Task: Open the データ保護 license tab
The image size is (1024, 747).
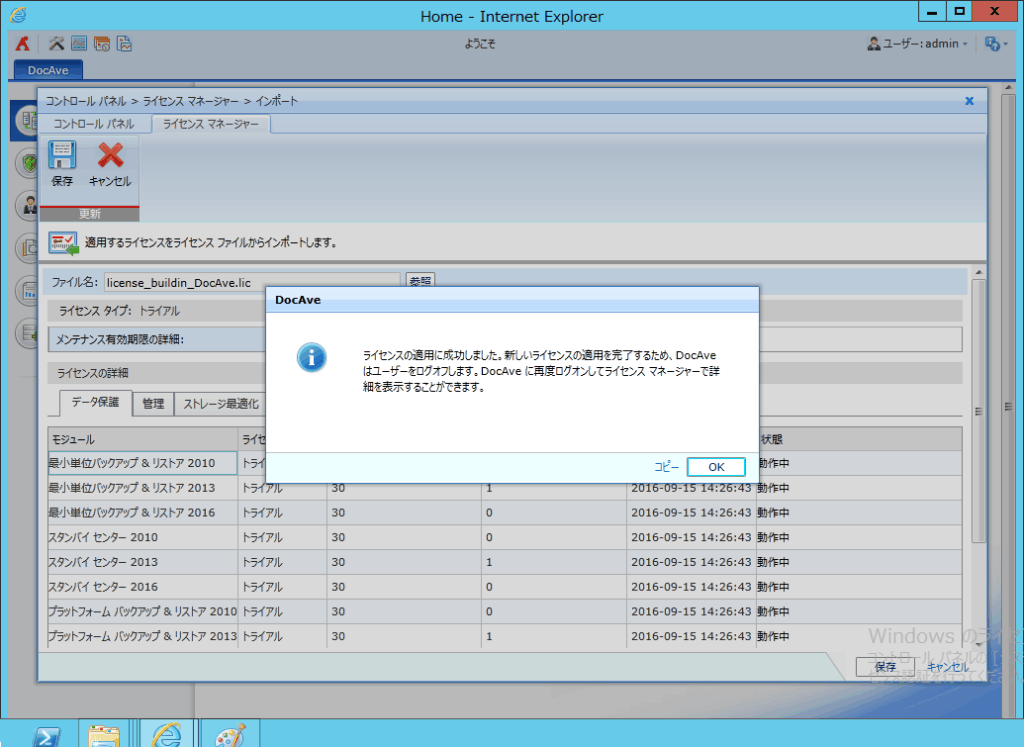Action: point(95,402)
